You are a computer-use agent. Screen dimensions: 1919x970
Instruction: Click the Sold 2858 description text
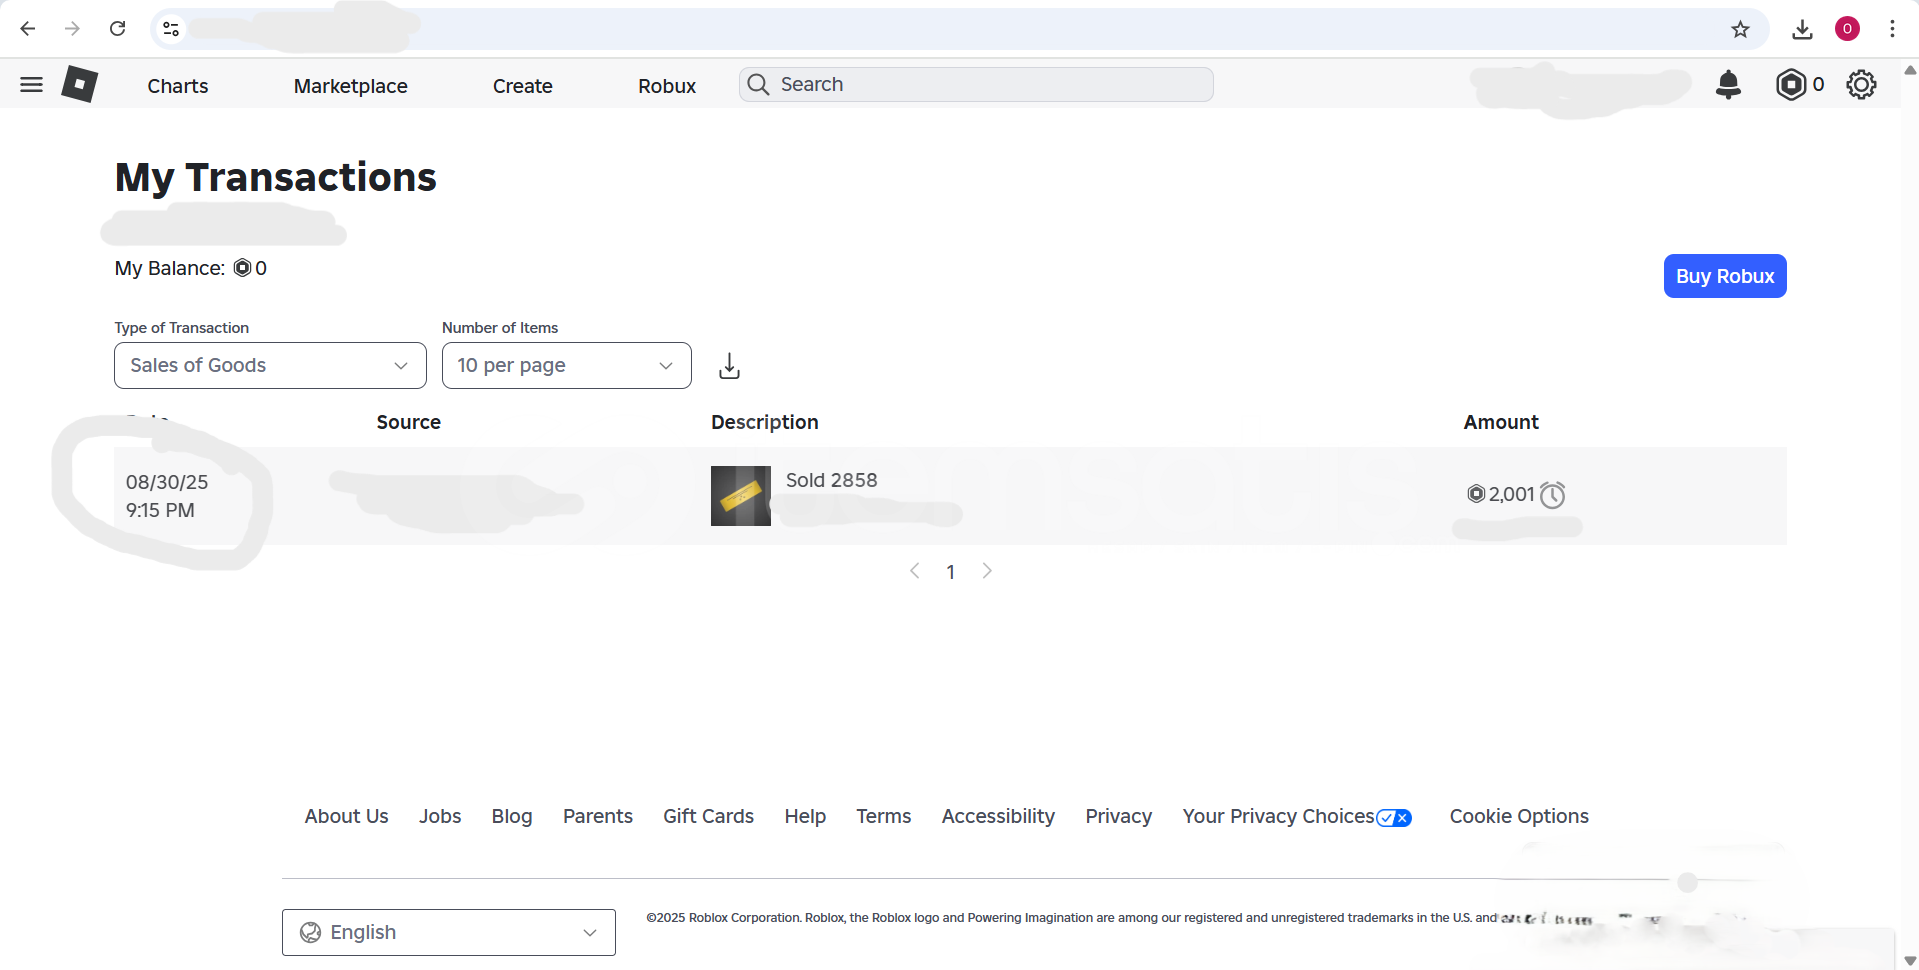pyautogui.click(x=831, y=480)
